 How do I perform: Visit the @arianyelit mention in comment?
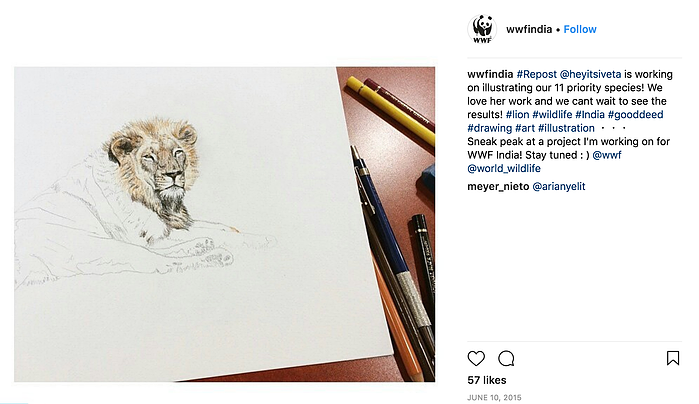pos(559,186)
